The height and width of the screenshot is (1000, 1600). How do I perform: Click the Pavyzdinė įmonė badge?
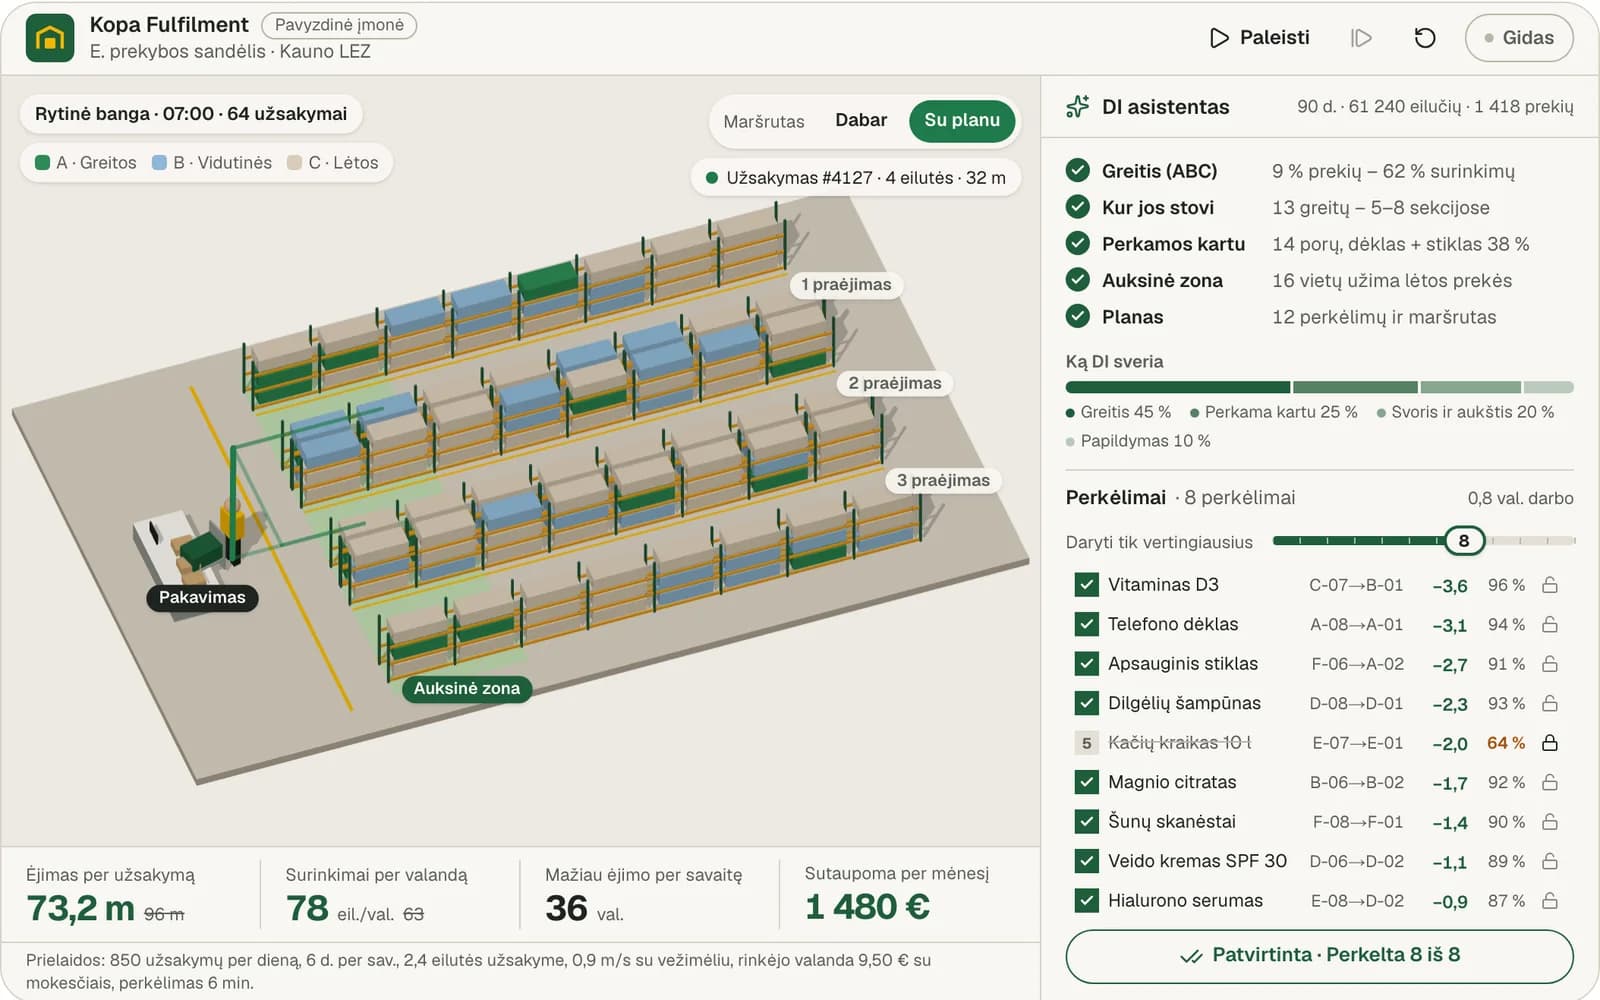339,25
